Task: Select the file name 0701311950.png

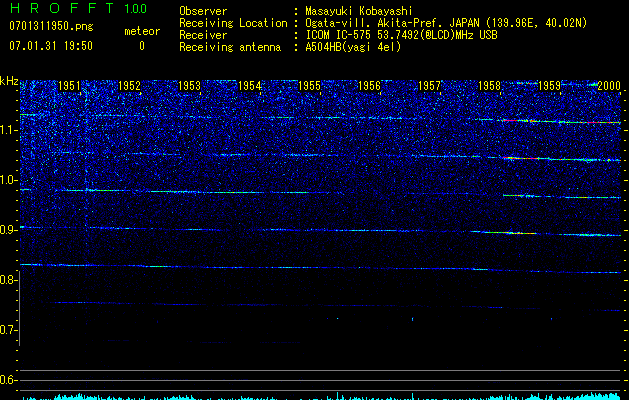Action: pyautogui.click(x=51, y=27)
